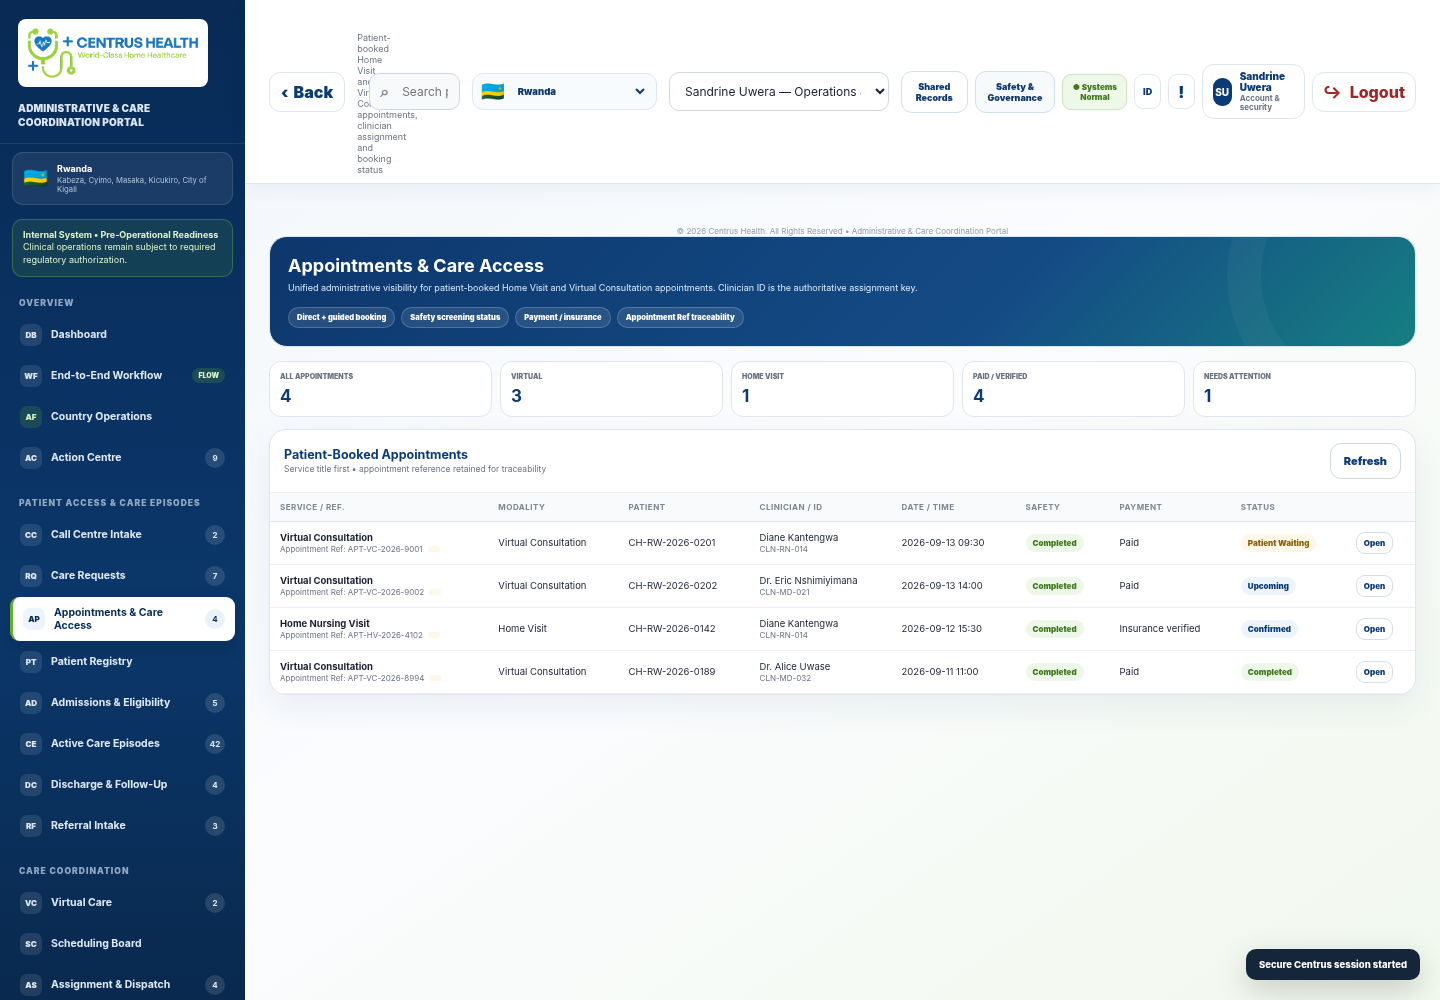Click patient ID CH-RW-2026-0142
Viewport: 1440px width, 1000px height.
point(672,629)
